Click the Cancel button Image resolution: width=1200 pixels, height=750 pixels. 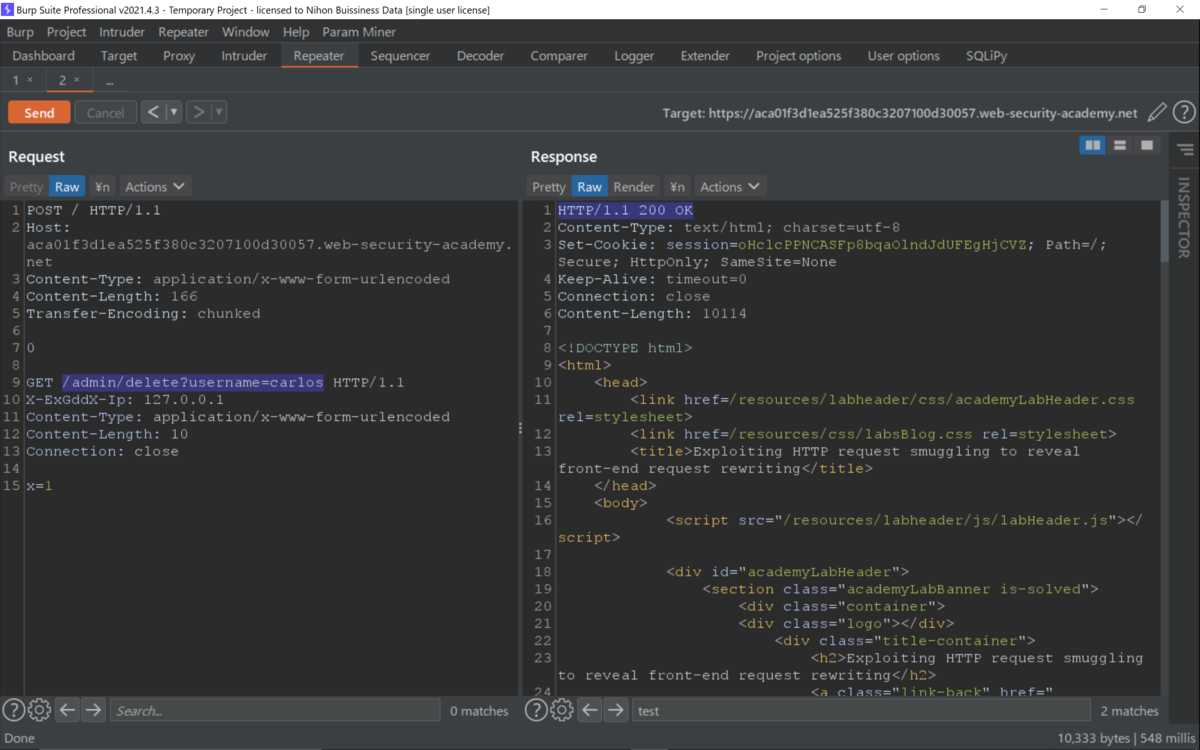pyautogui.click(x=105, y=113)
